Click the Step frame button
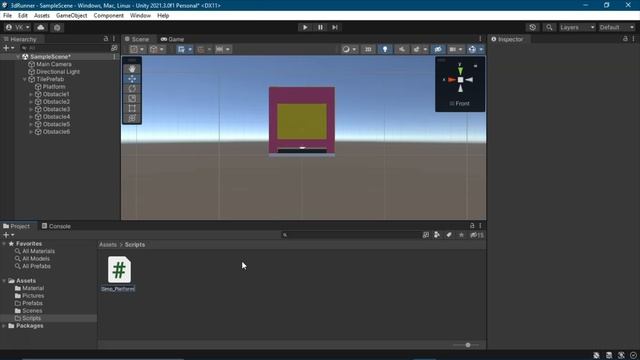640x360 pixels. pyautogui.click(x=335, y=27)
